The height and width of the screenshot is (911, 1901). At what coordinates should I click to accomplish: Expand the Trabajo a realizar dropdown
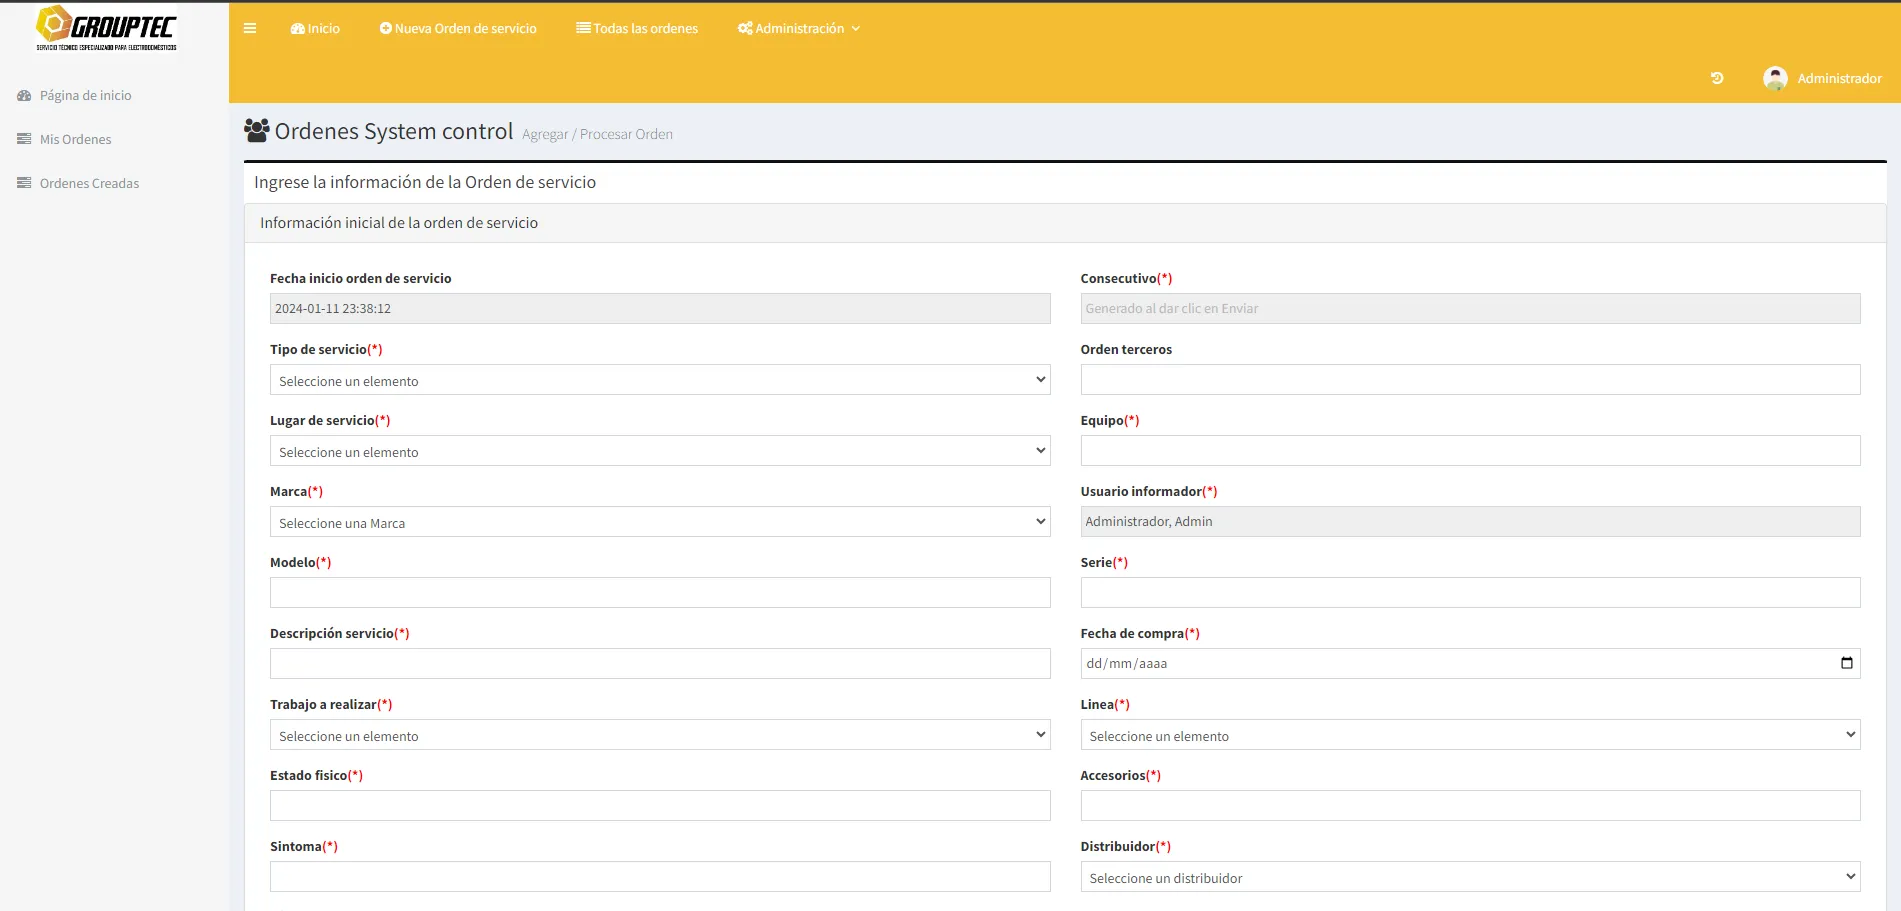point(659,735)
